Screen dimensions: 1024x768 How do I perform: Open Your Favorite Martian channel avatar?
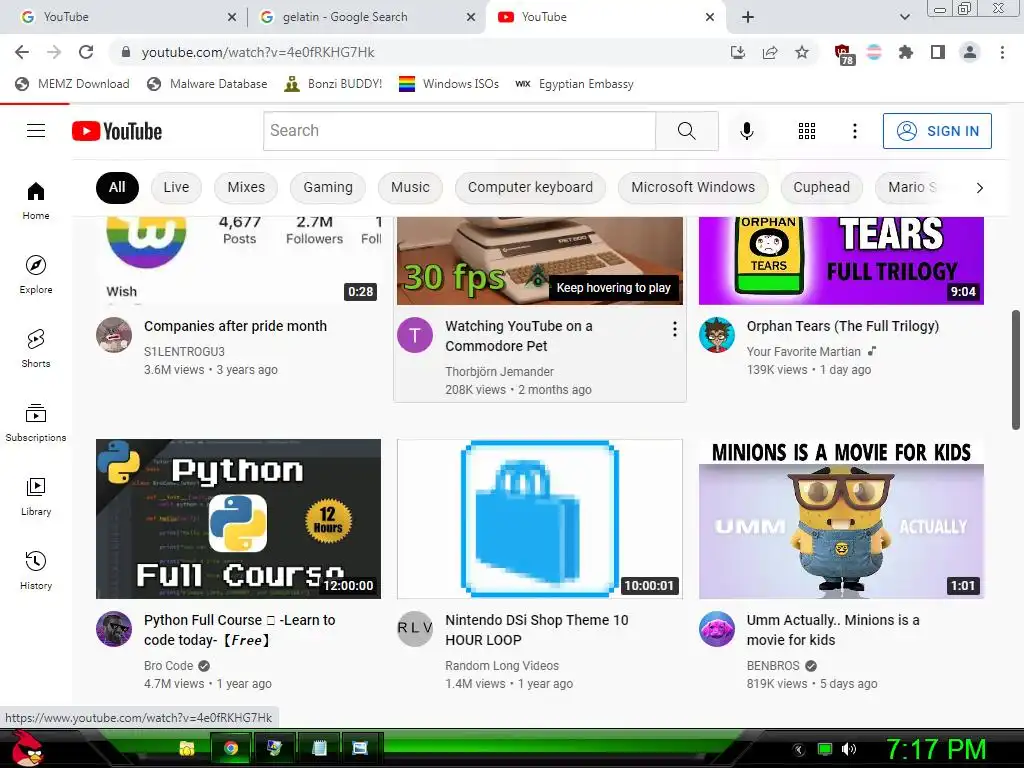(716, 335)
